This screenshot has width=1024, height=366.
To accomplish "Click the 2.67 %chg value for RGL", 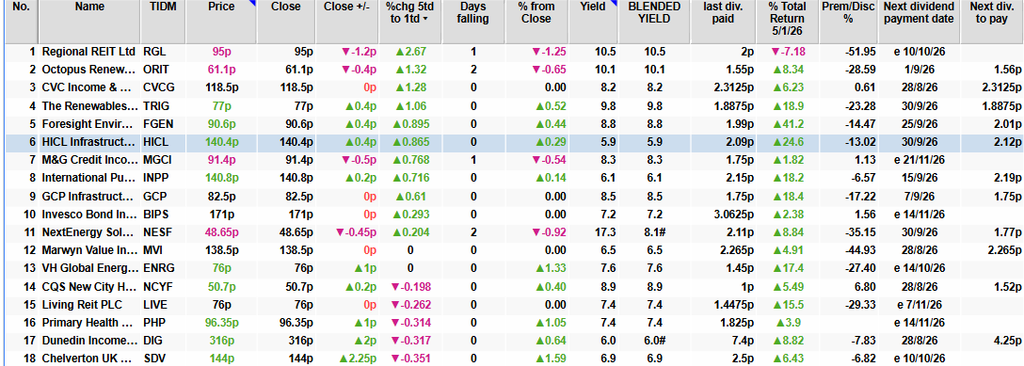I will pos(411,51).
